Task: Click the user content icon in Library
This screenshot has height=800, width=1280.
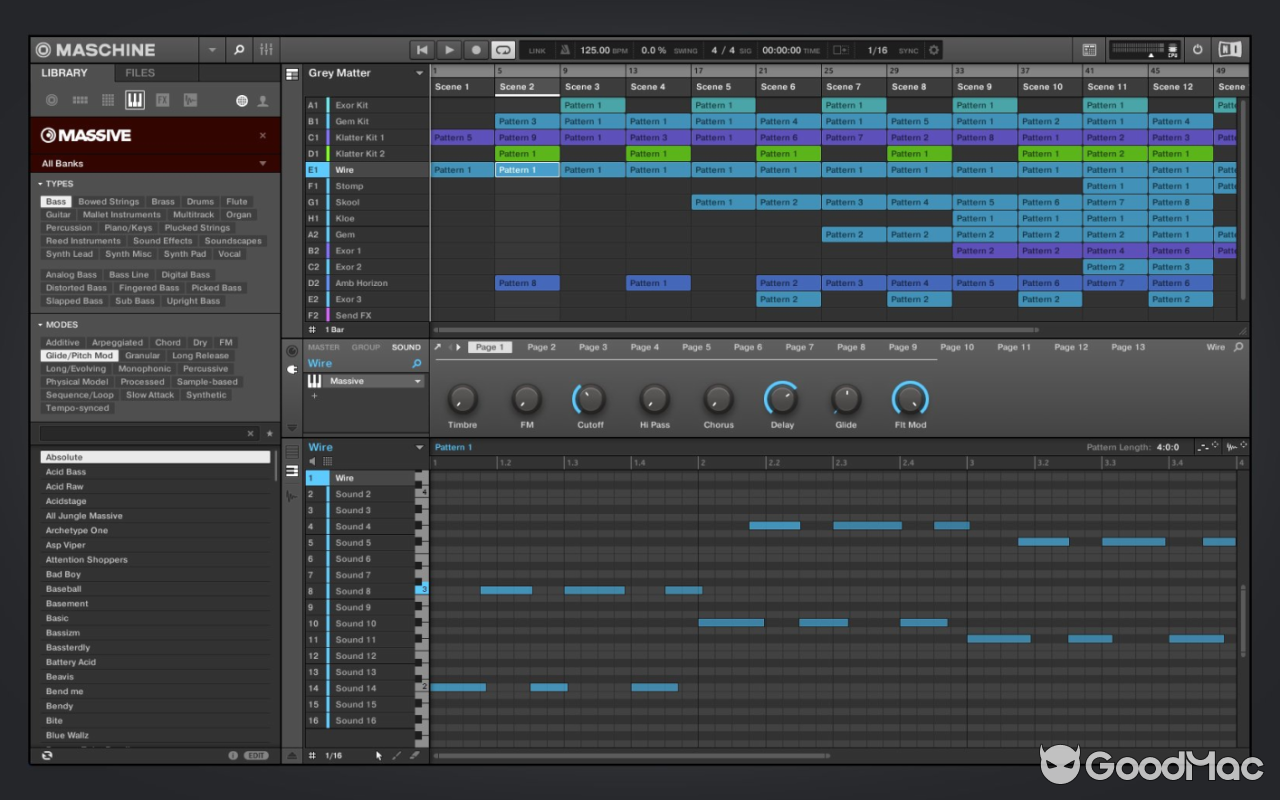Action: click(x=261, y=100)
